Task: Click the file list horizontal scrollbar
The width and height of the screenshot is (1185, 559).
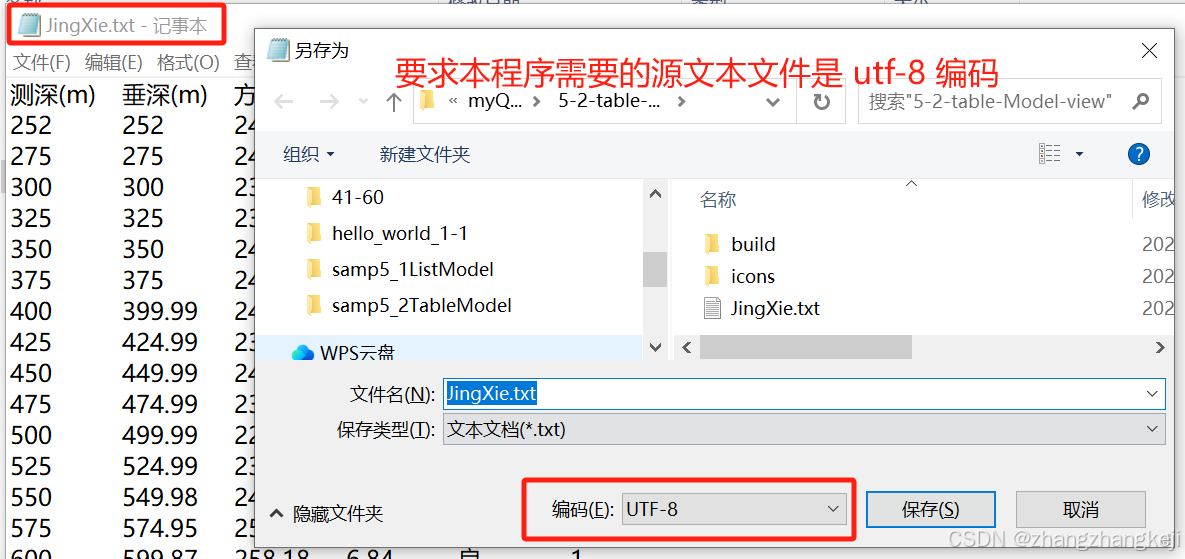Action: pos(806,347)
